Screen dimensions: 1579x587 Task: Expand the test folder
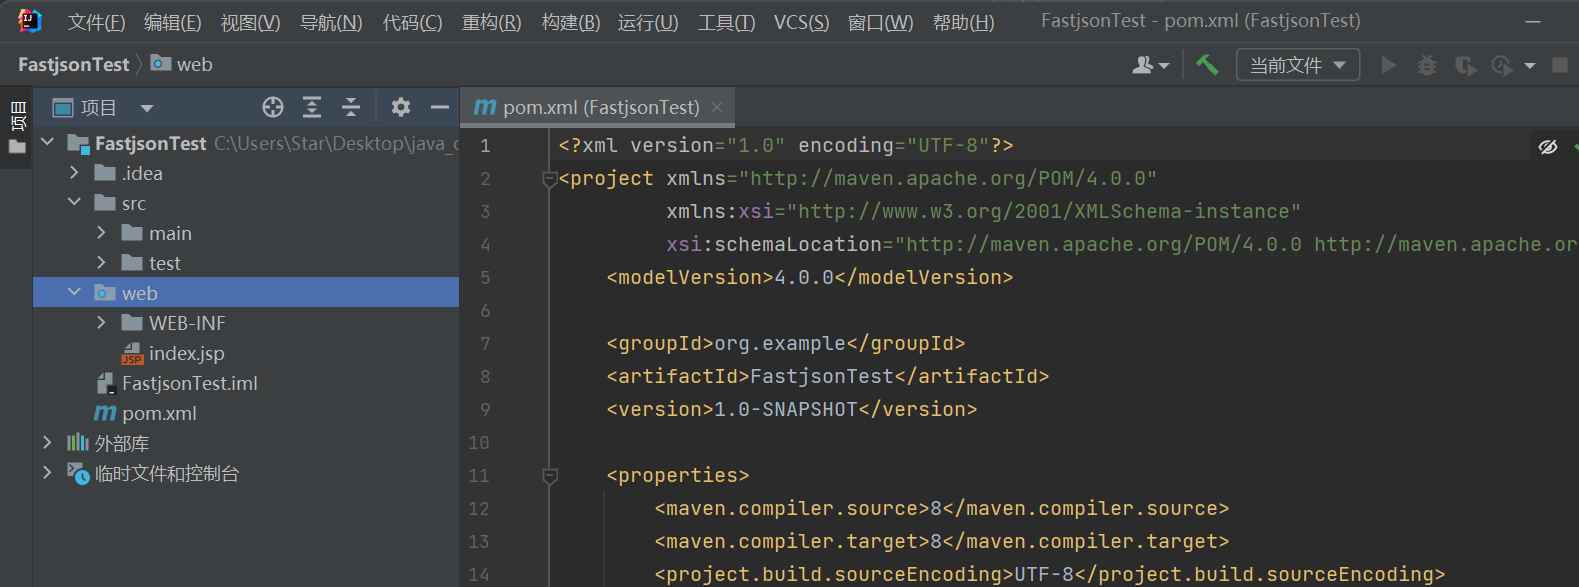point(101,263)
